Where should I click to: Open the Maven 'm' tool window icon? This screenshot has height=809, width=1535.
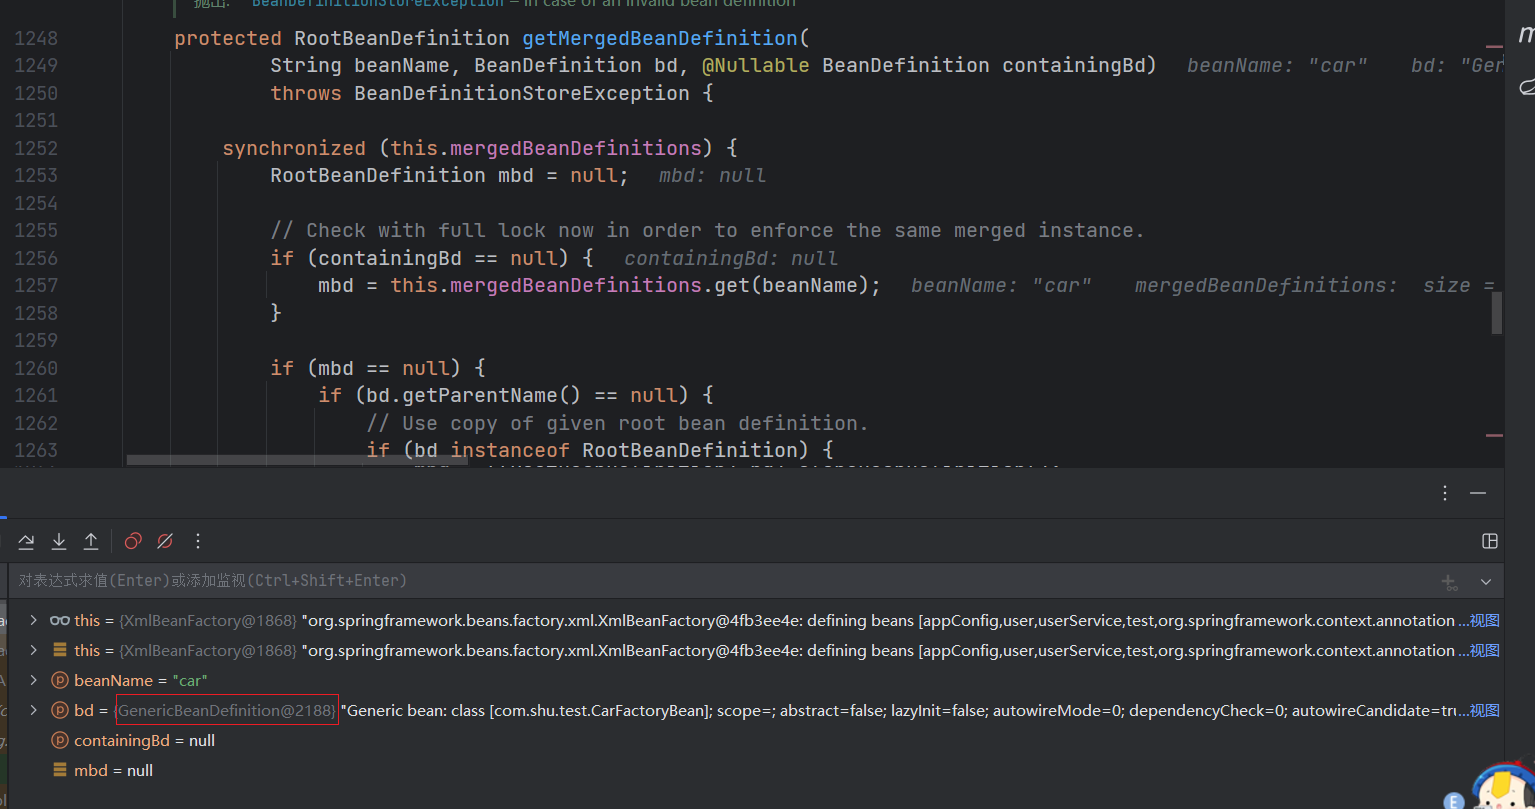pos(1525,35)
